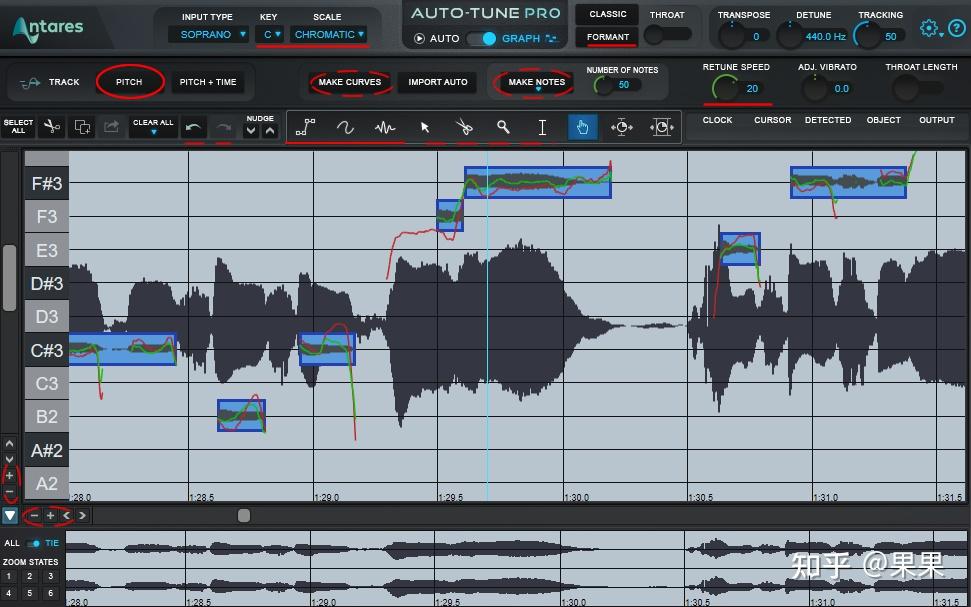Click the Cut scissors icon beside Select All
The image size is (971, 607).
(x=53, y=127)
